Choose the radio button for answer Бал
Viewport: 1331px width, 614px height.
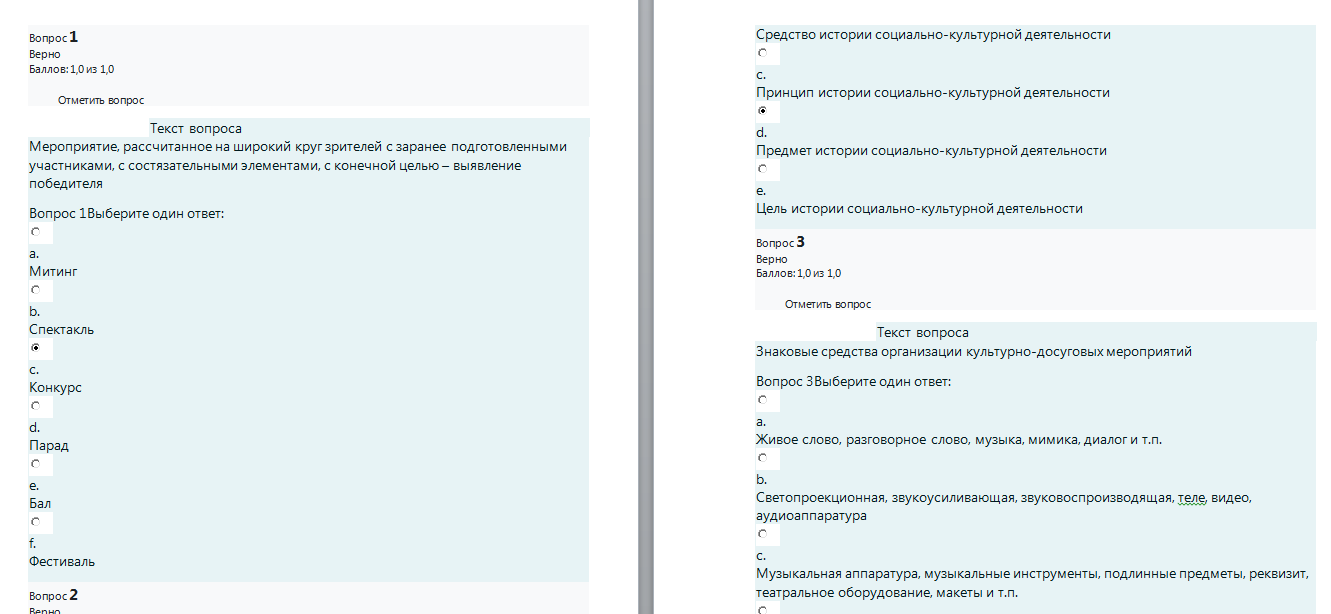pos(35,464)
